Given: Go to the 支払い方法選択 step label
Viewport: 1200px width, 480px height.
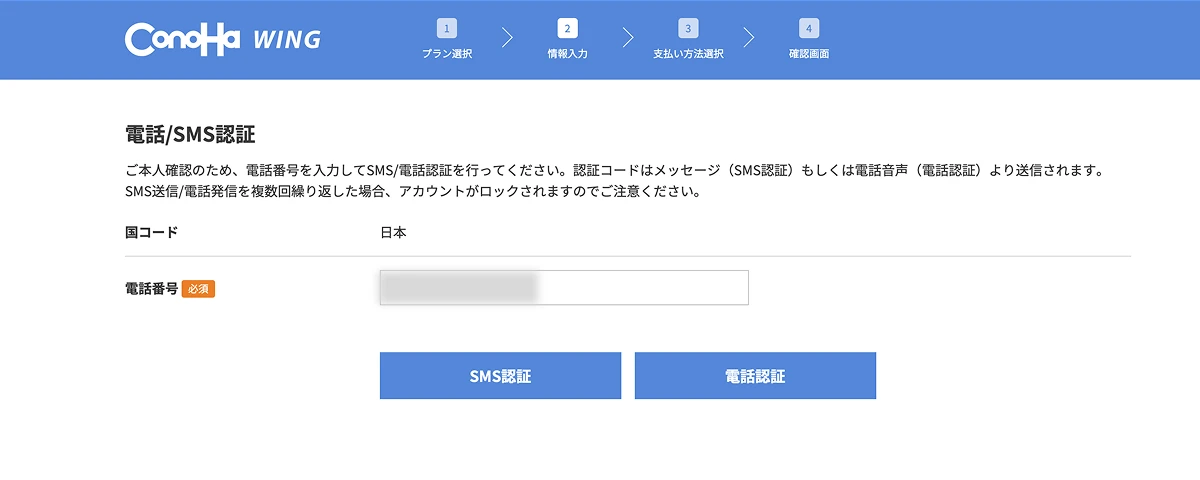Looking at the screenshot, I should [x=688, y=54].
